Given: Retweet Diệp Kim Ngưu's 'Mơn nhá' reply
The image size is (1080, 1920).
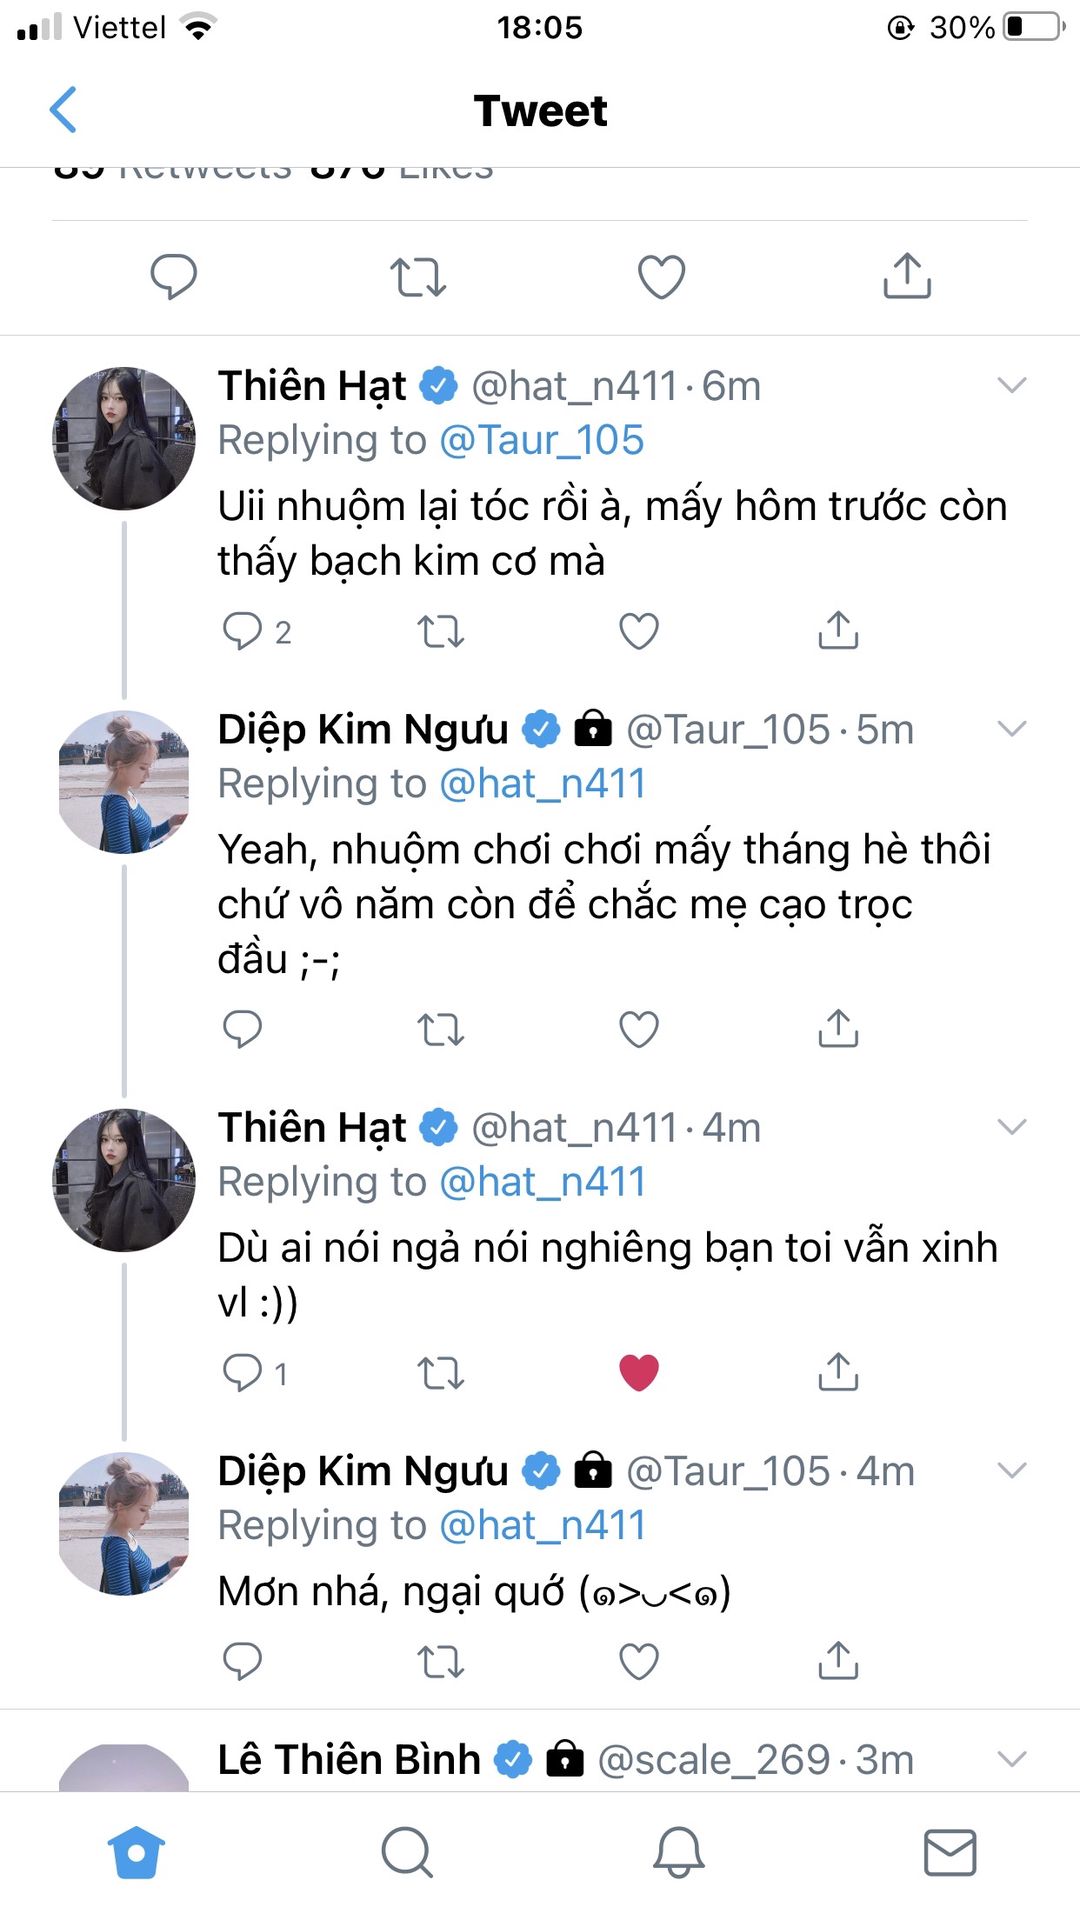Looking at the screenshot, I should (x=440, y=1661).
